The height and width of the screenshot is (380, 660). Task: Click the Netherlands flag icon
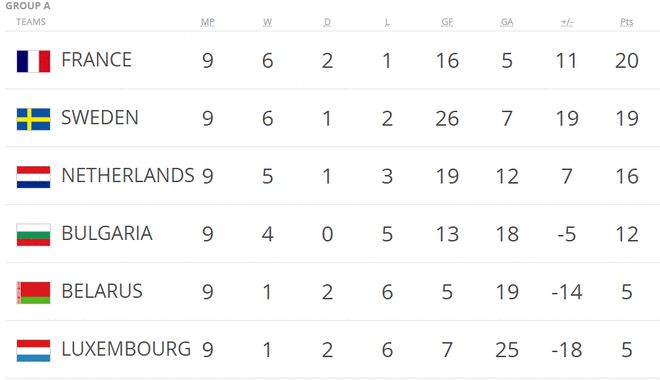tap(33, 177)
